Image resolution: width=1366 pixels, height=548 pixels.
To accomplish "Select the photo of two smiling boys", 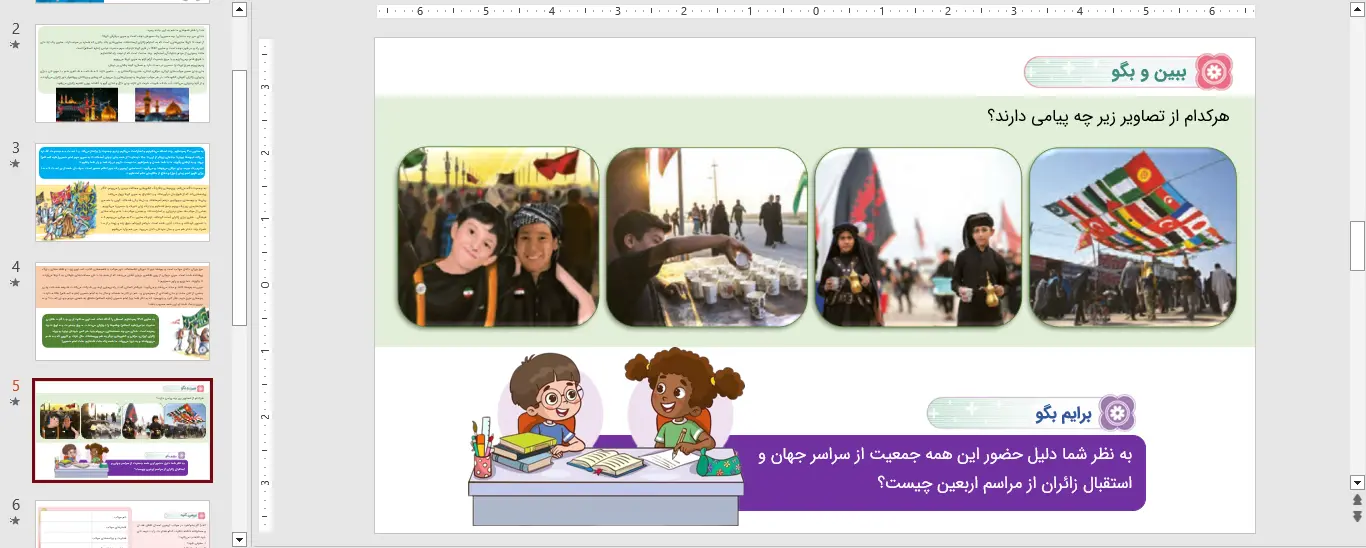I will (498, 237).
